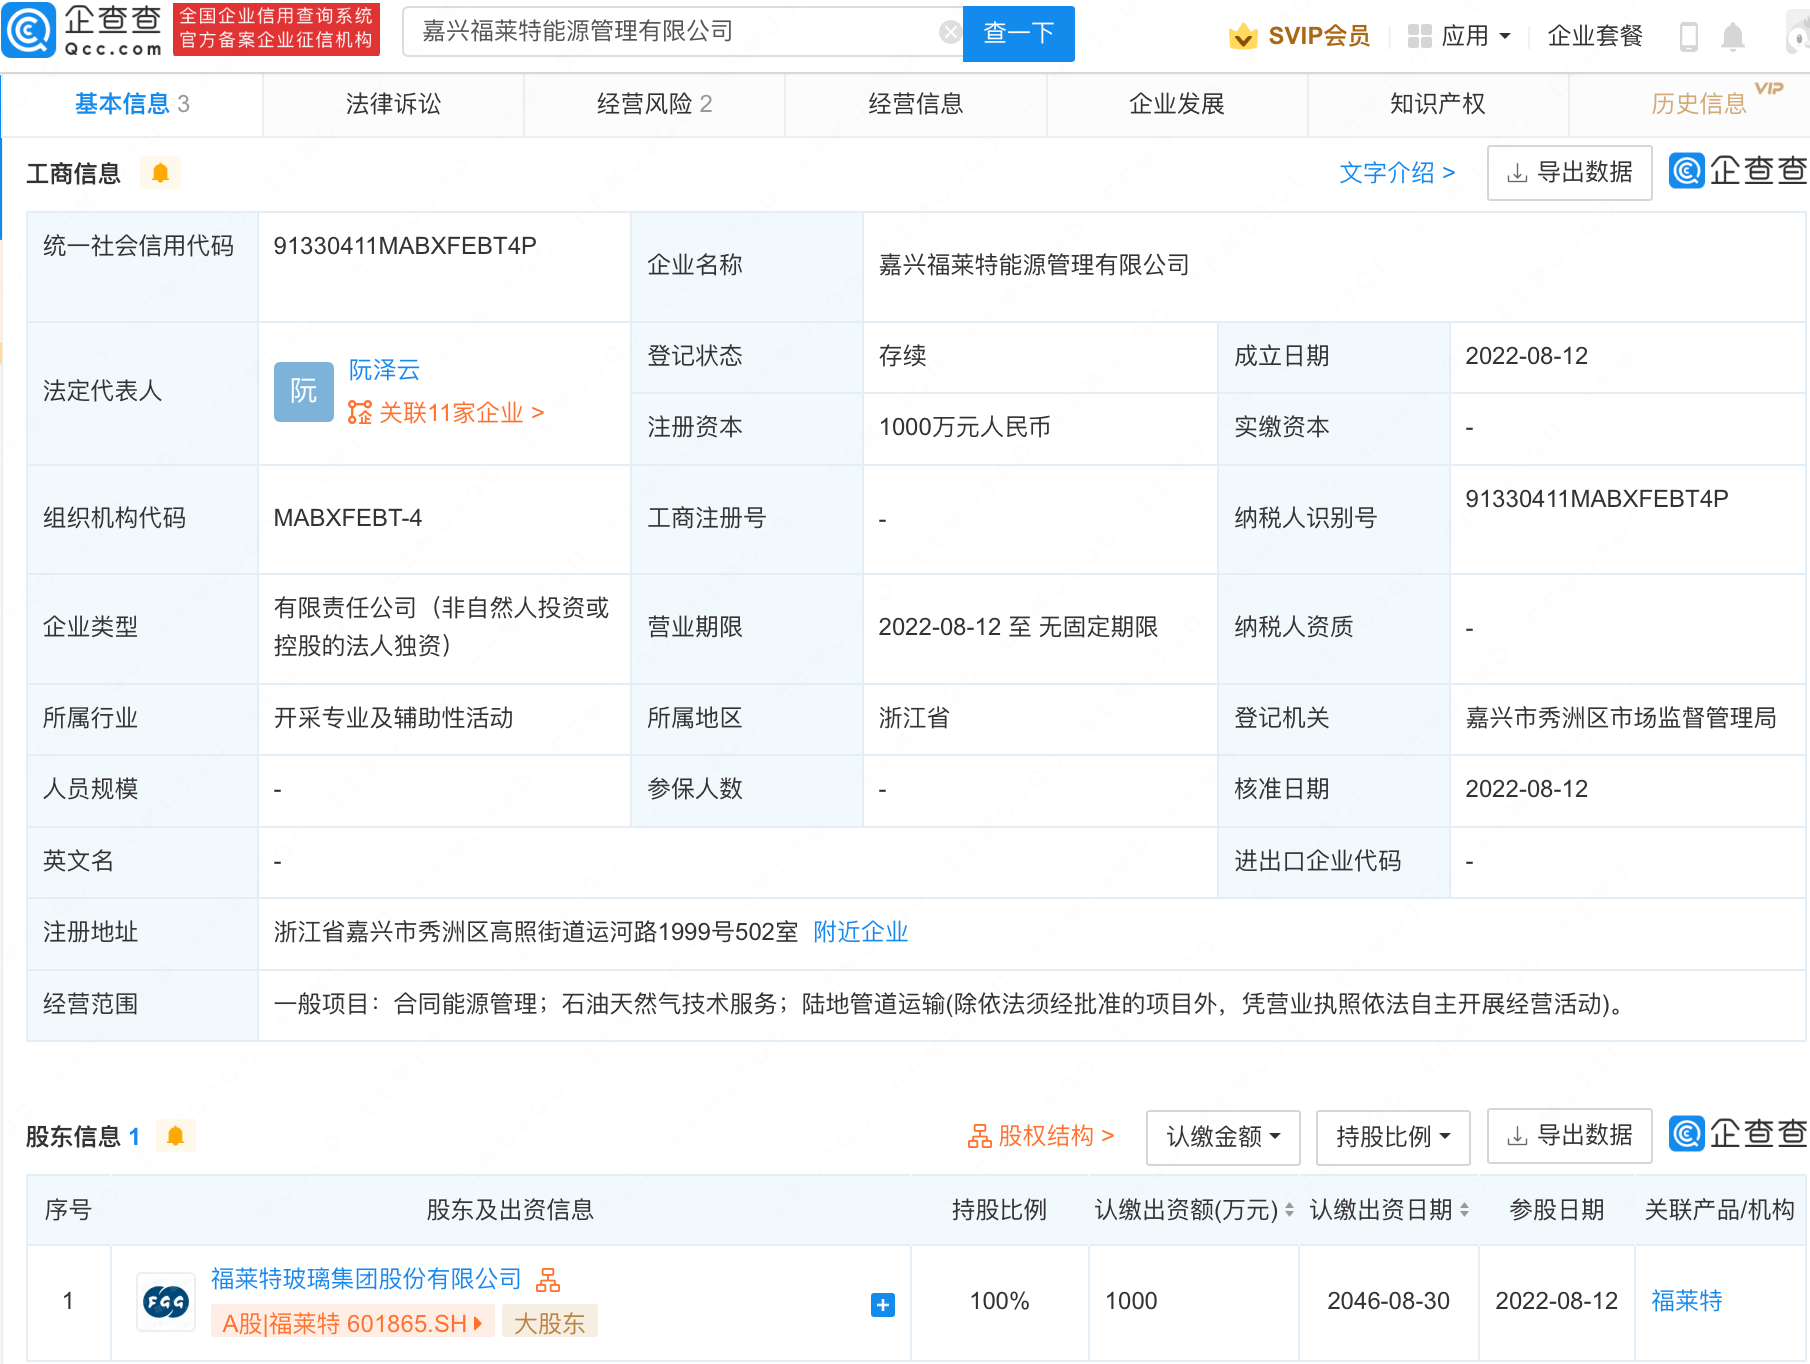Switch to 法律诉讼 tab
Screen dimensions: 1810x1364
coord(393,104)
